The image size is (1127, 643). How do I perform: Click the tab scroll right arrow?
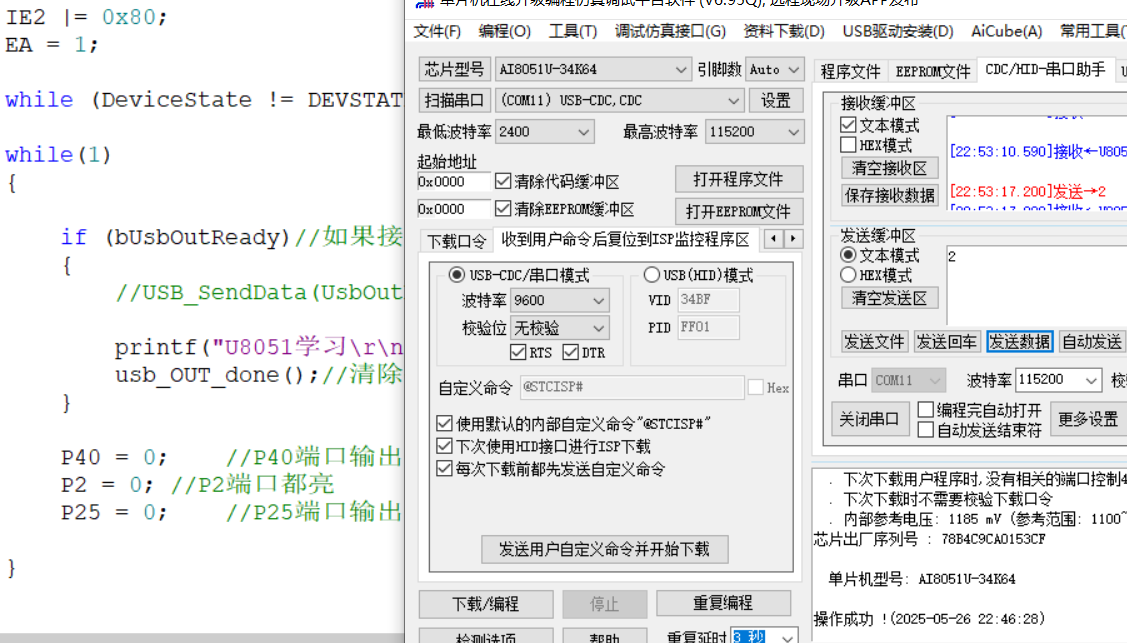[793, 239]
